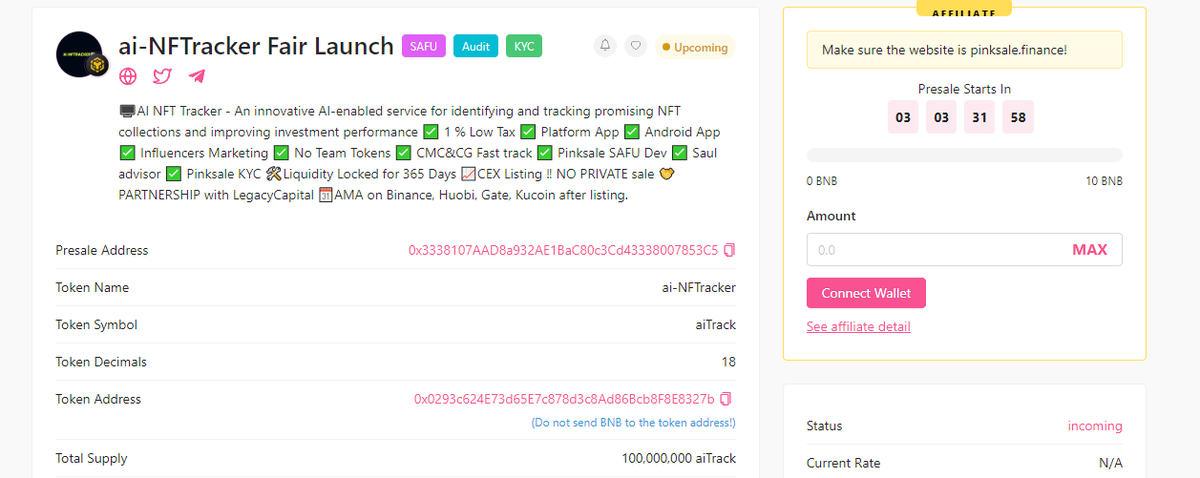Image resolution: width=1200 pixels, height=478 pixels.
Task: Click the Presale Address row label
Action: point(102,250)
